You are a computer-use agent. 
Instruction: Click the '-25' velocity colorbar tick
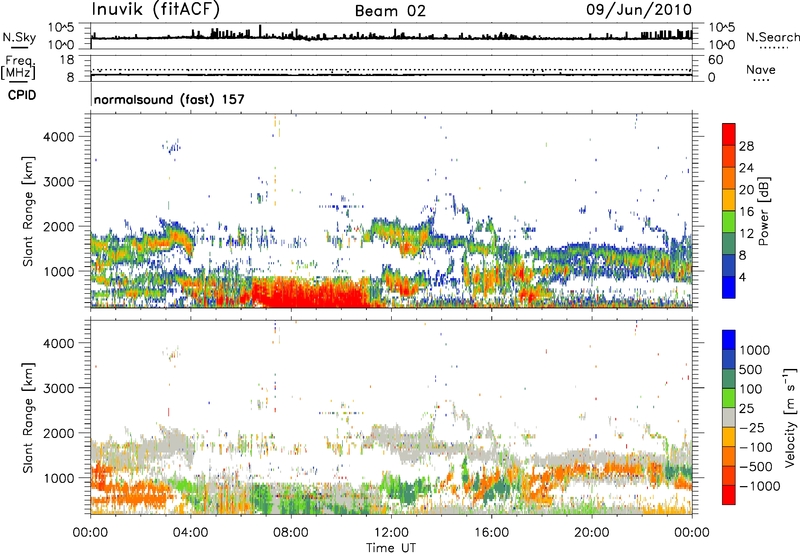(x=752, y=428)
